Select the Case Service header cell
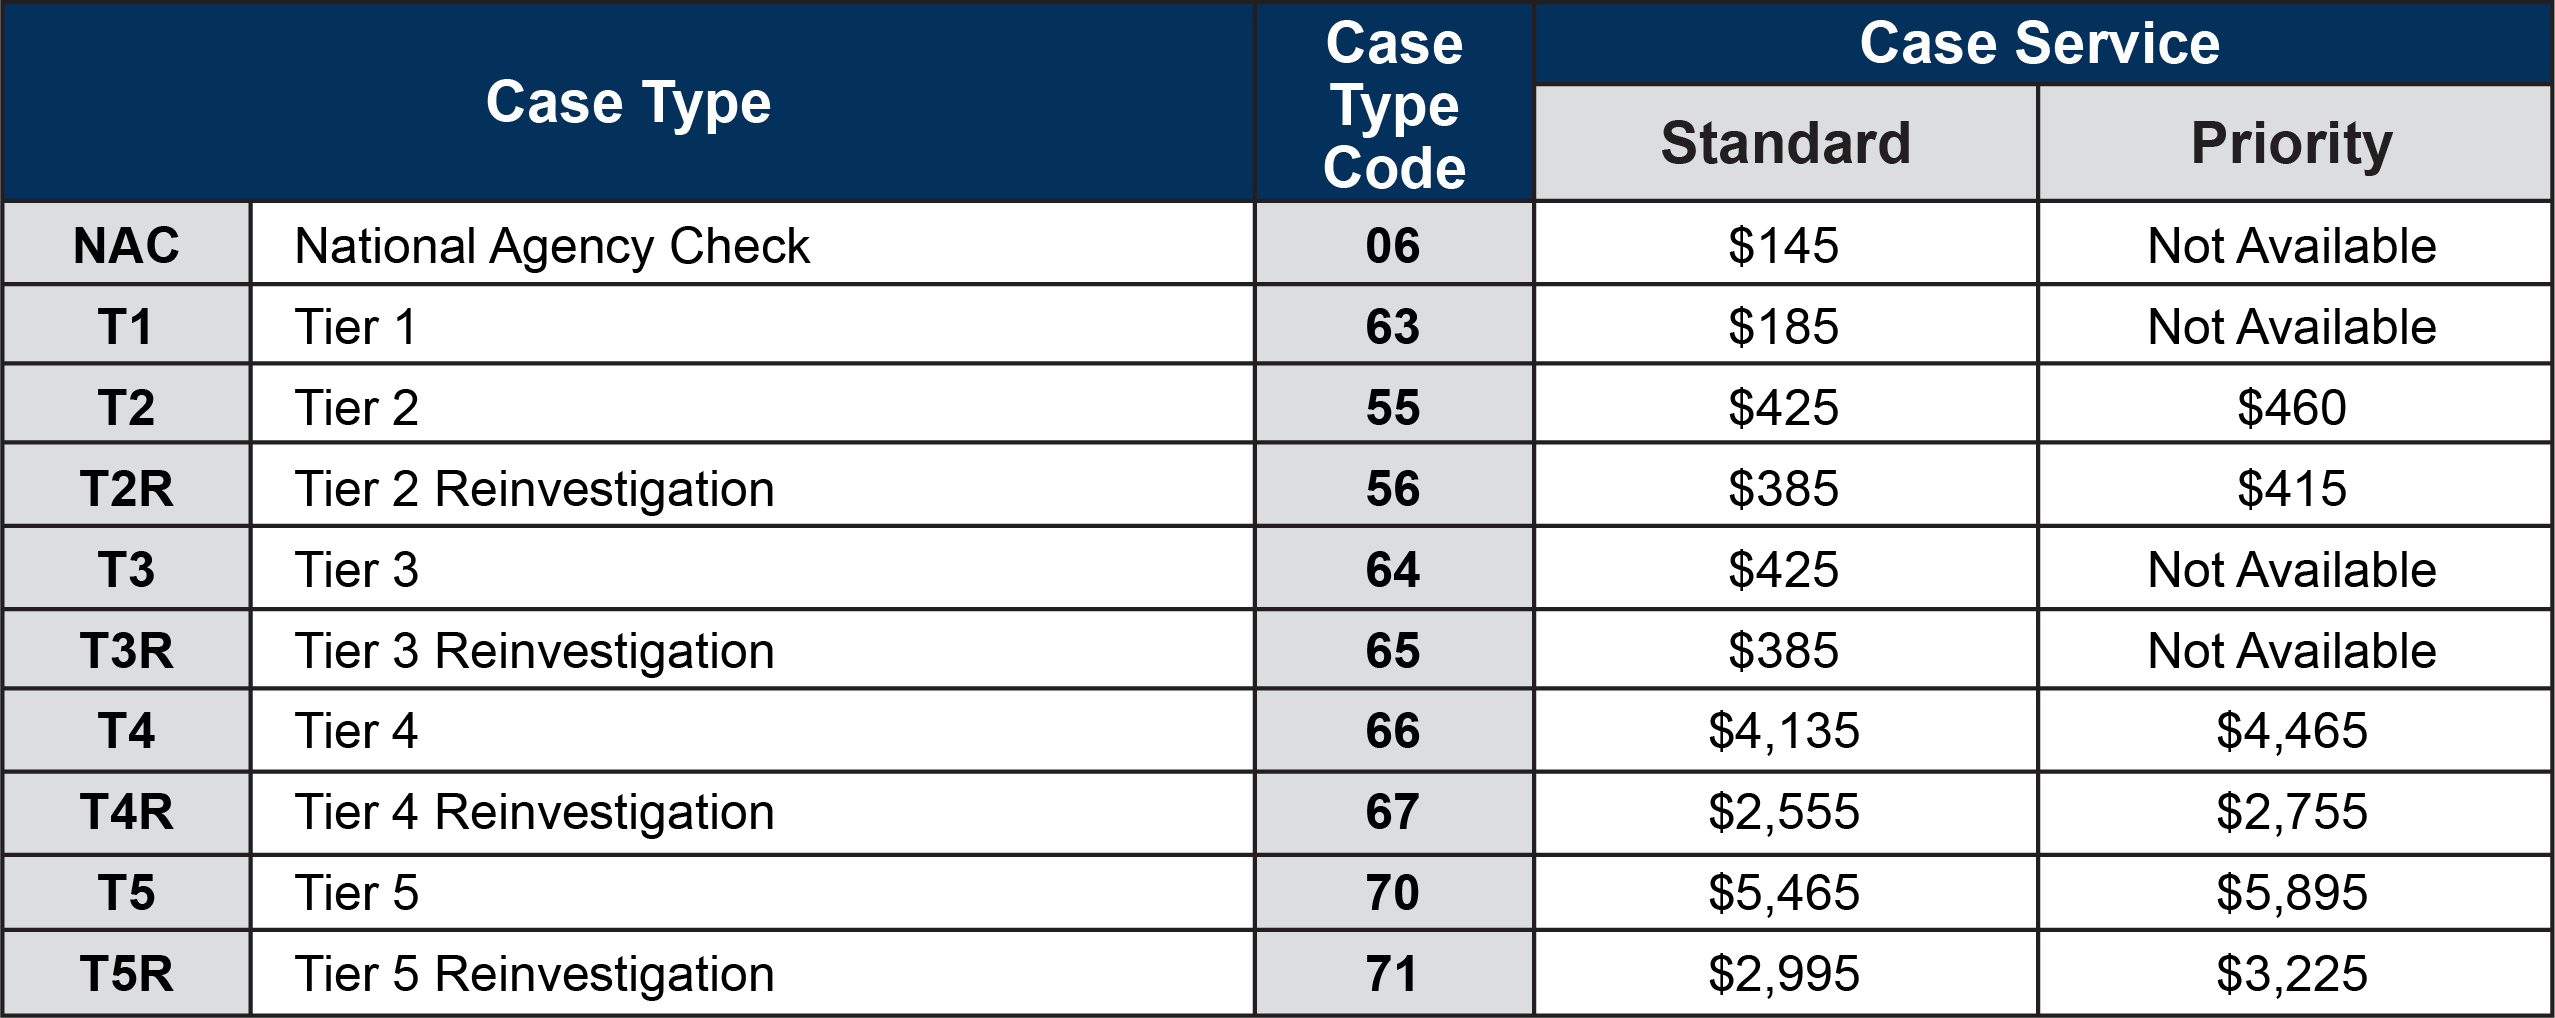Viewport: 2555px width, 1018px height. click(x=2040, y=44)
